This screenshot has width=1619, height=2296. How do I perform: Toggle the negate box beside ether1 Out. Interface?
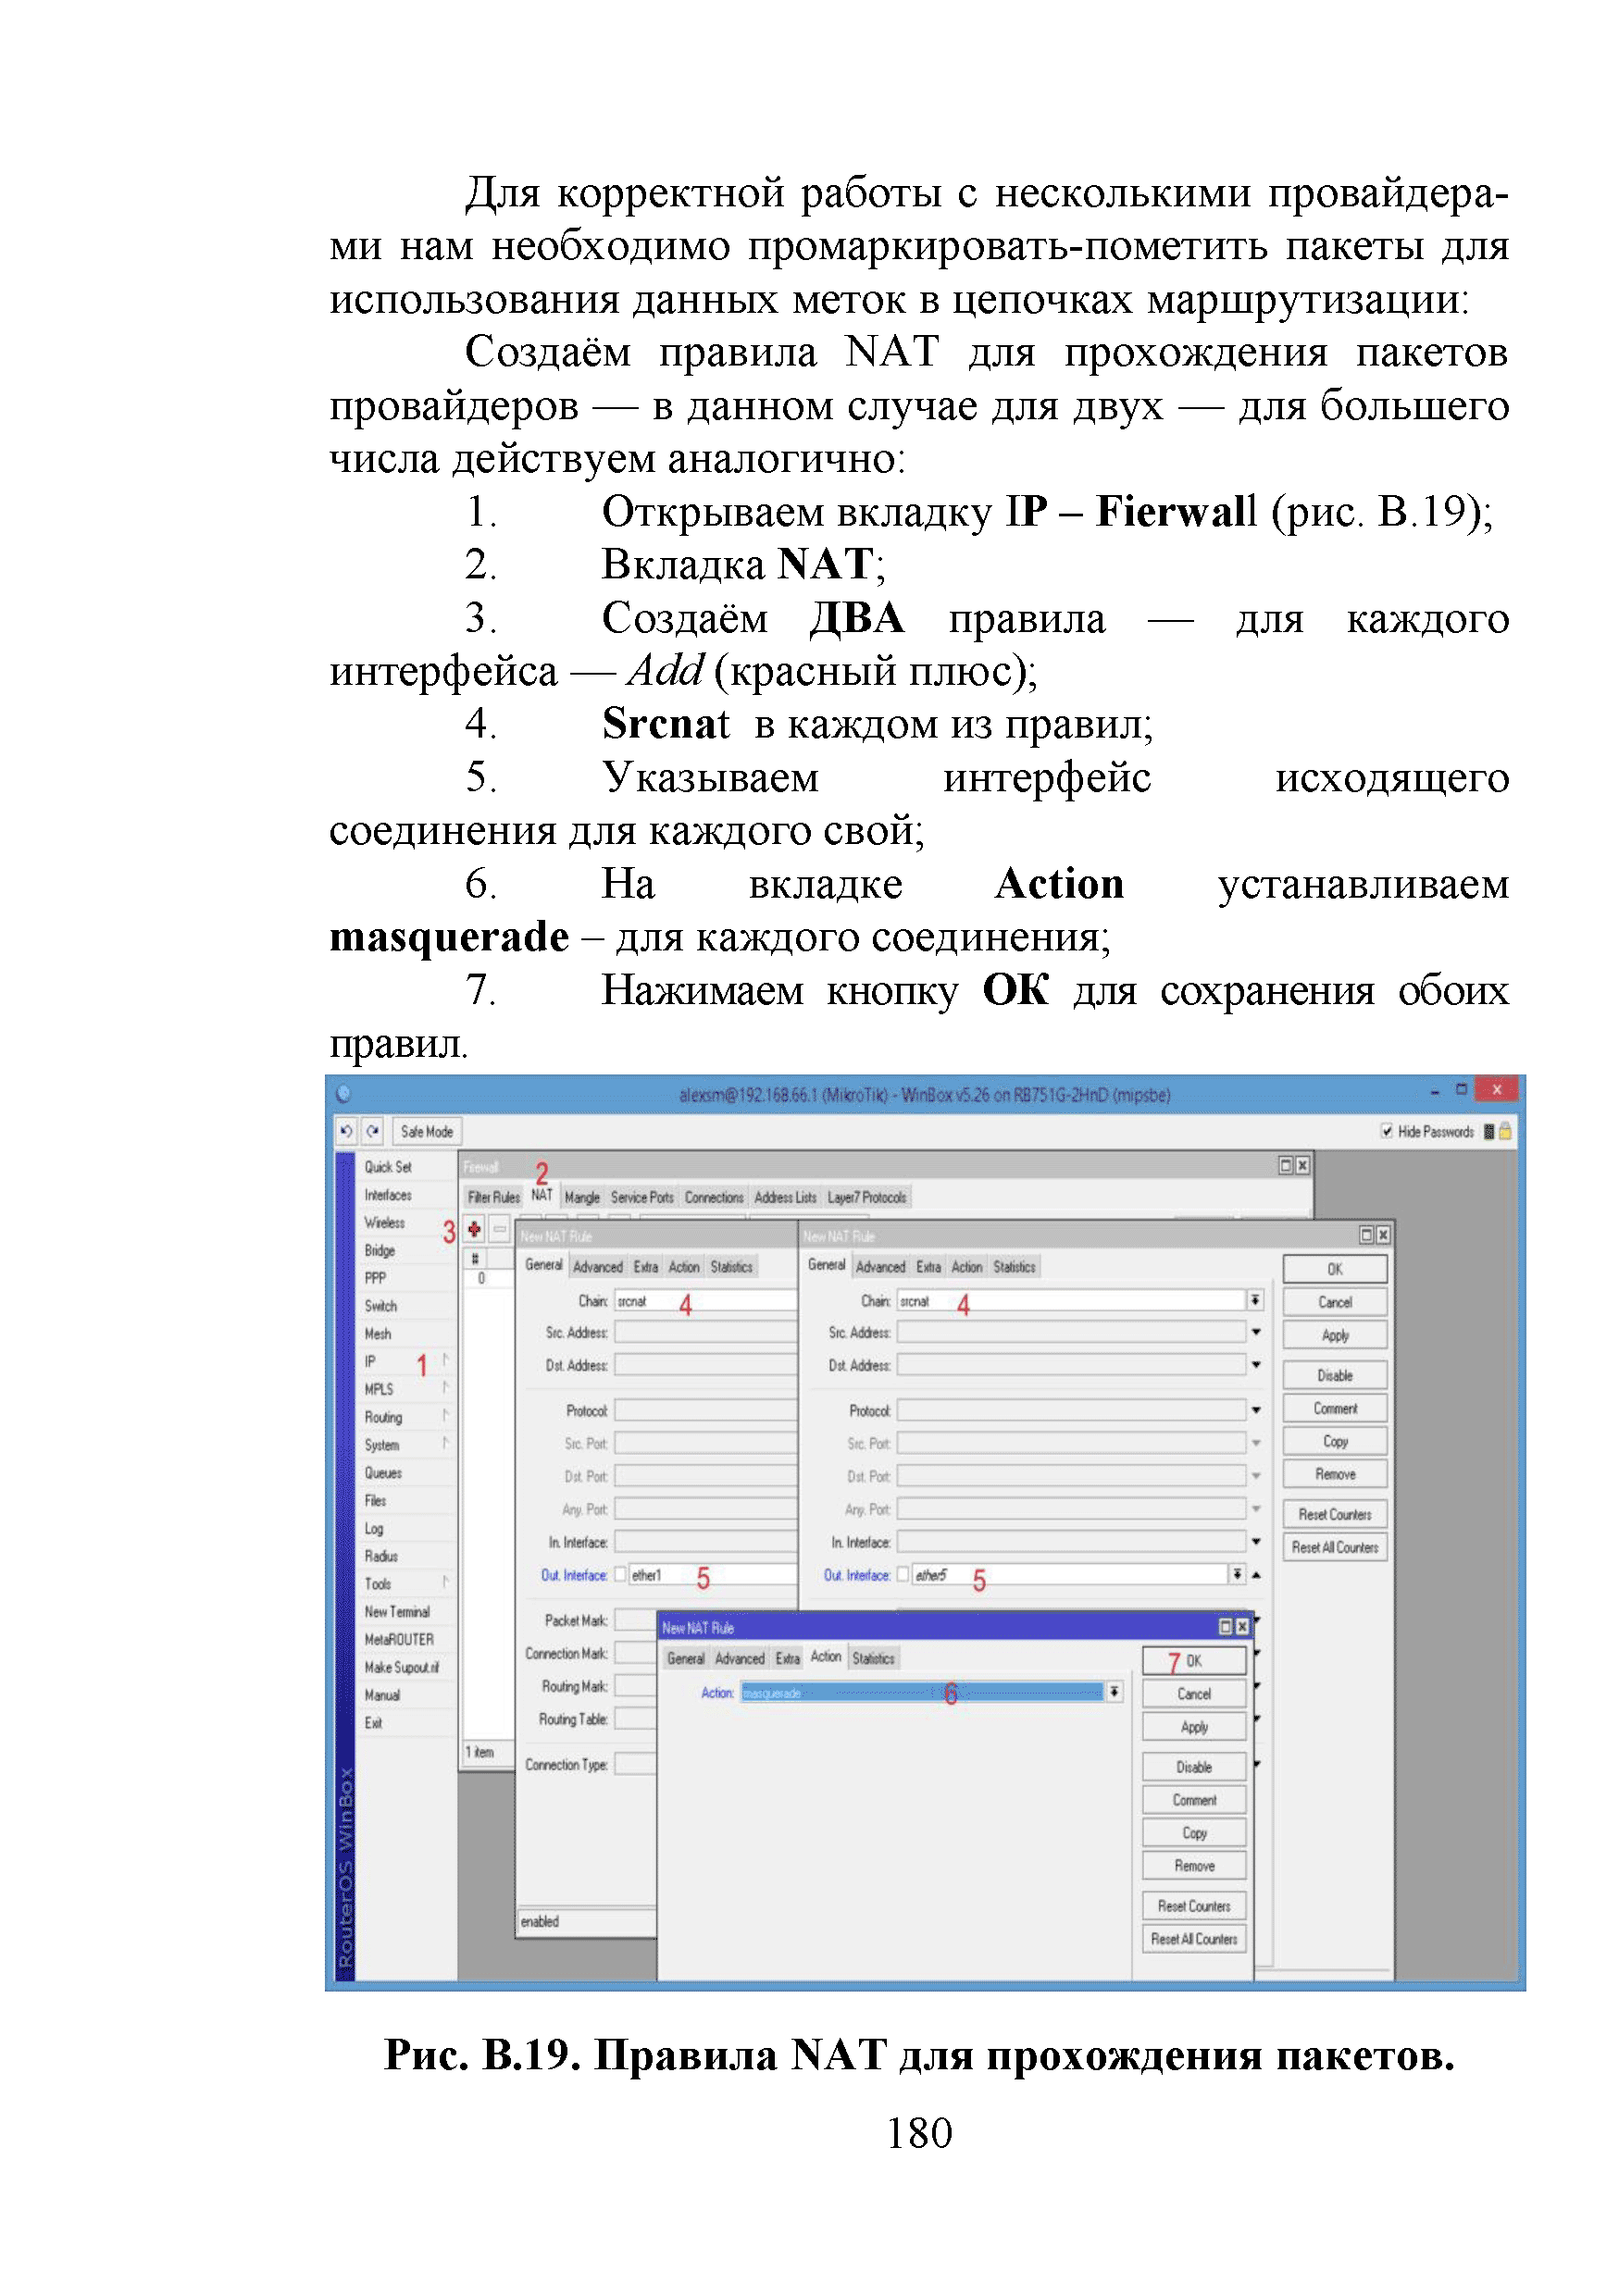pos(620,1574)
